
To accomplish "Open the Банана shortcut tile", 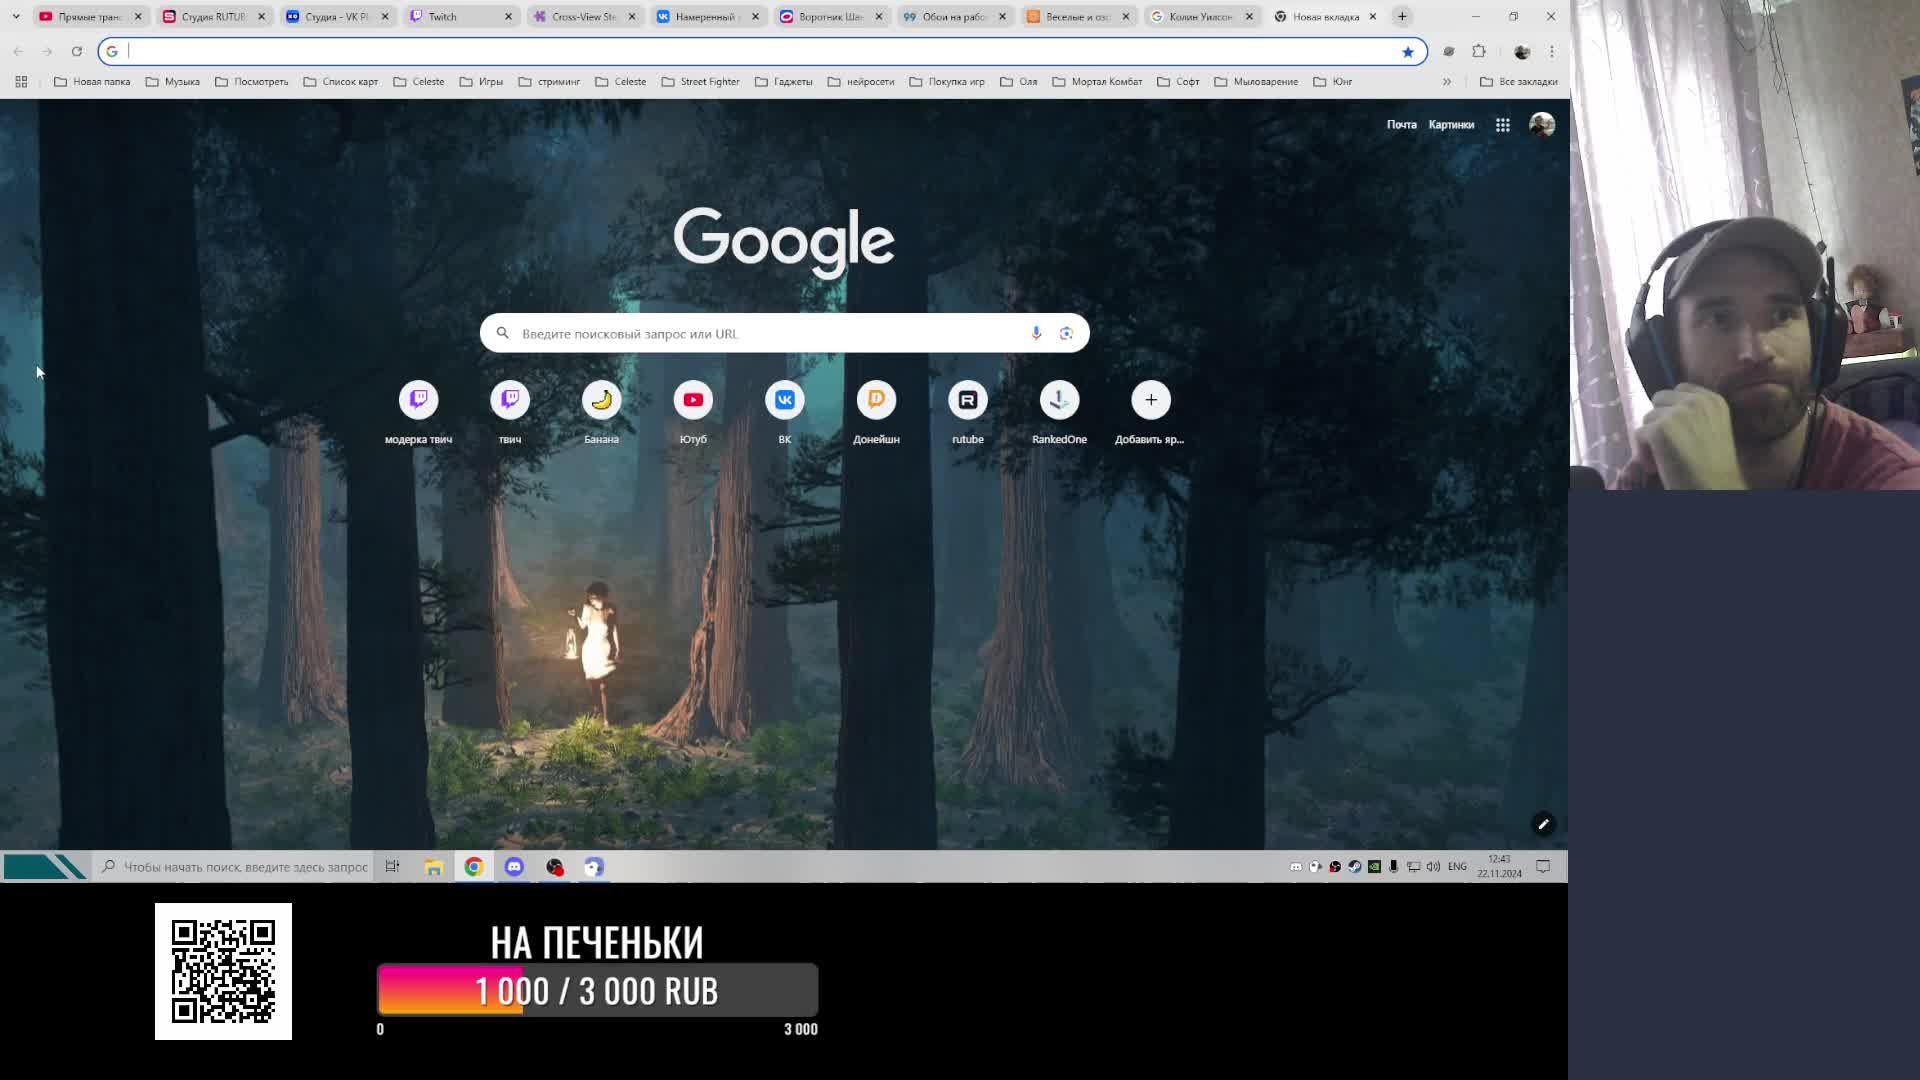I will pyautogui.click(x=601, y=400).
